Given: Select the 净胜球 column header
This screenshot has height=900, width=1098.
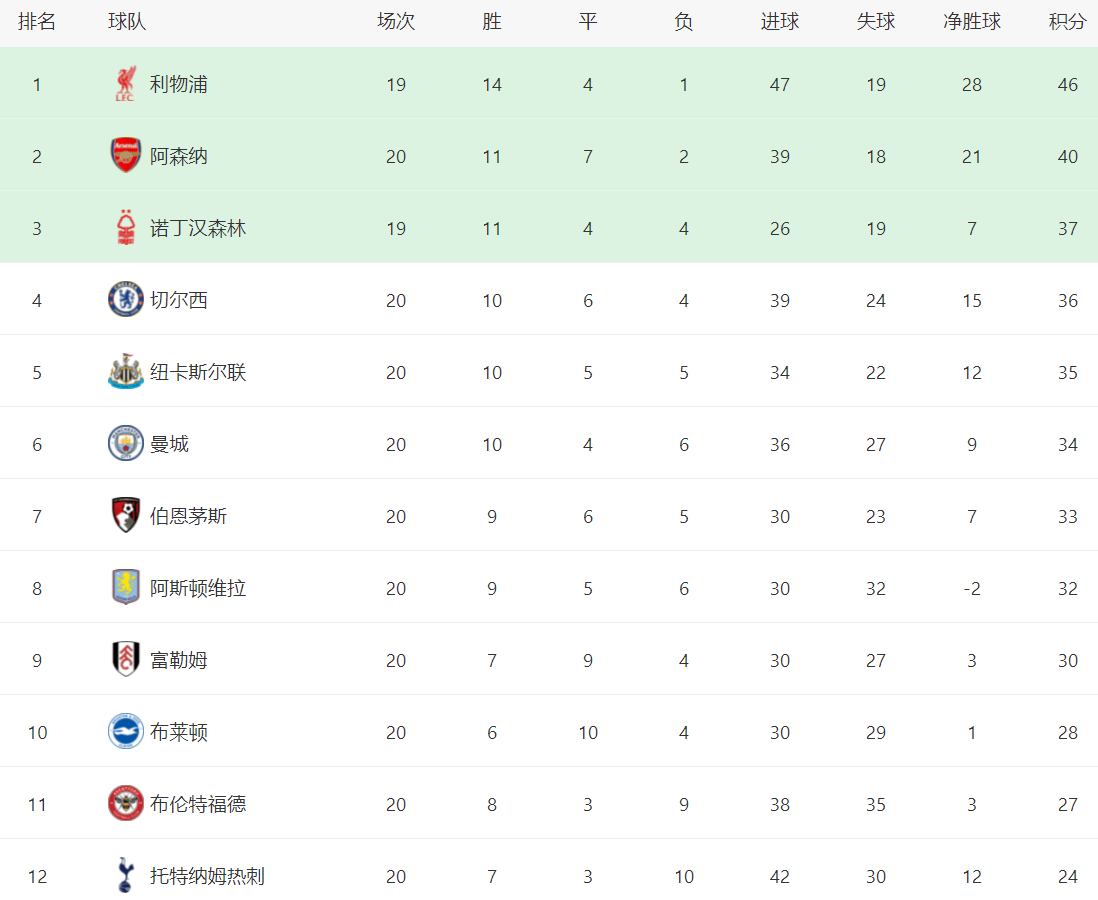Looking at the screenshot, I should click(x=972, y=22).
